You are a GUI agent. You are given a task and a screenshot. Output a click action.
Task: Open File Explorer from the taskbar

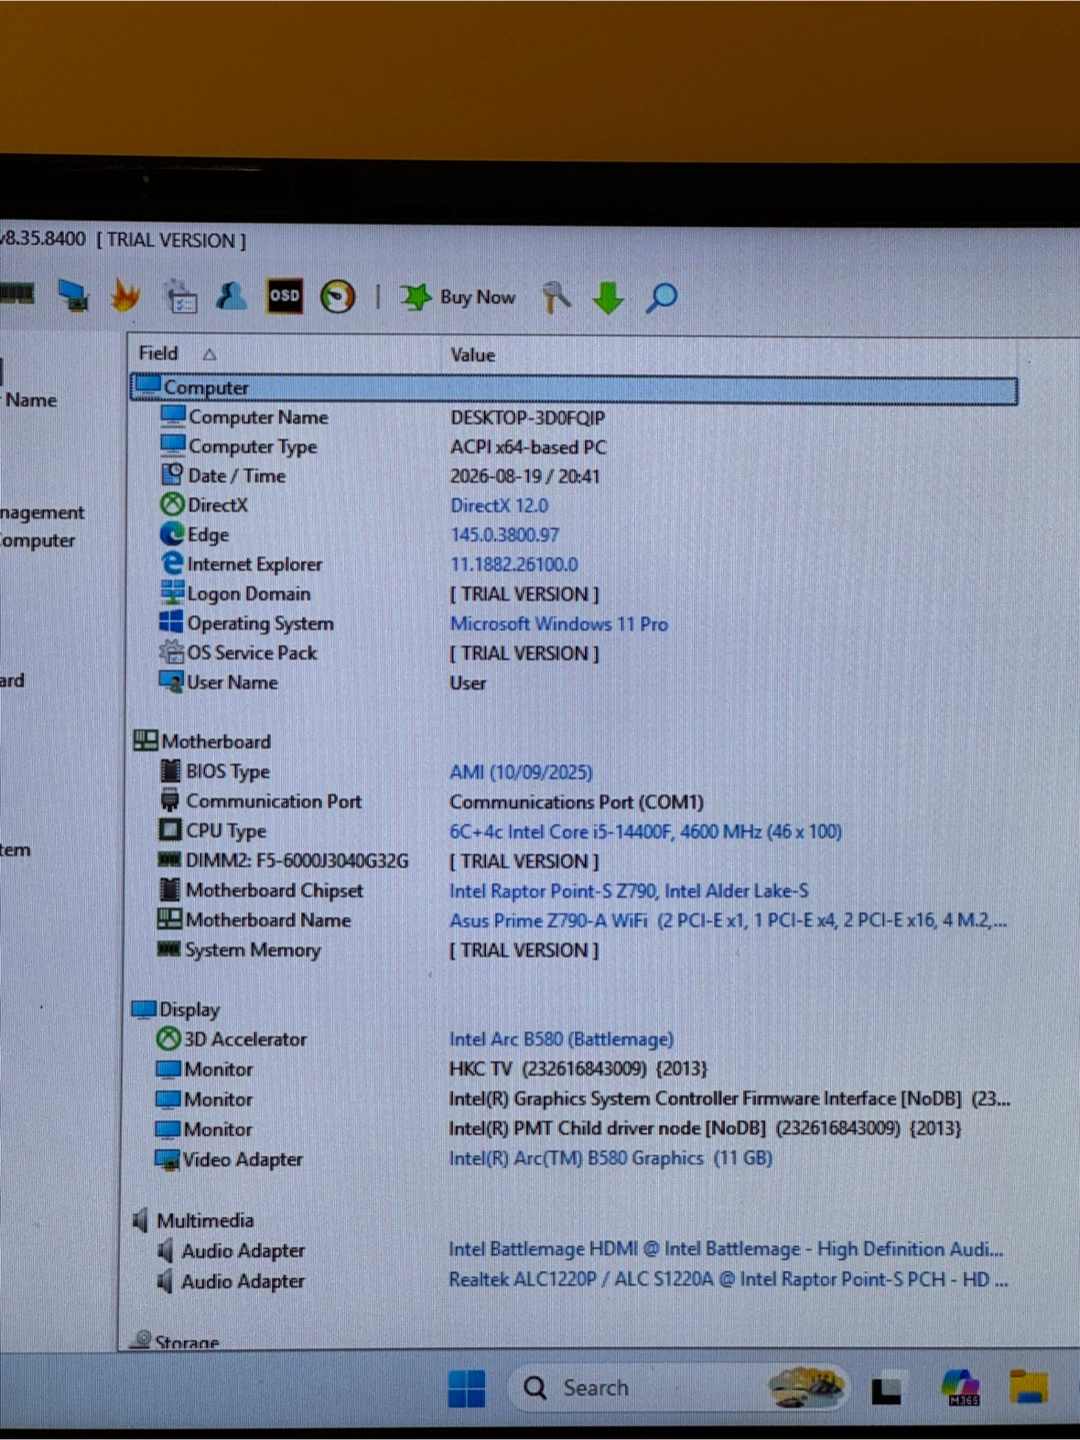[1028, 1387]
